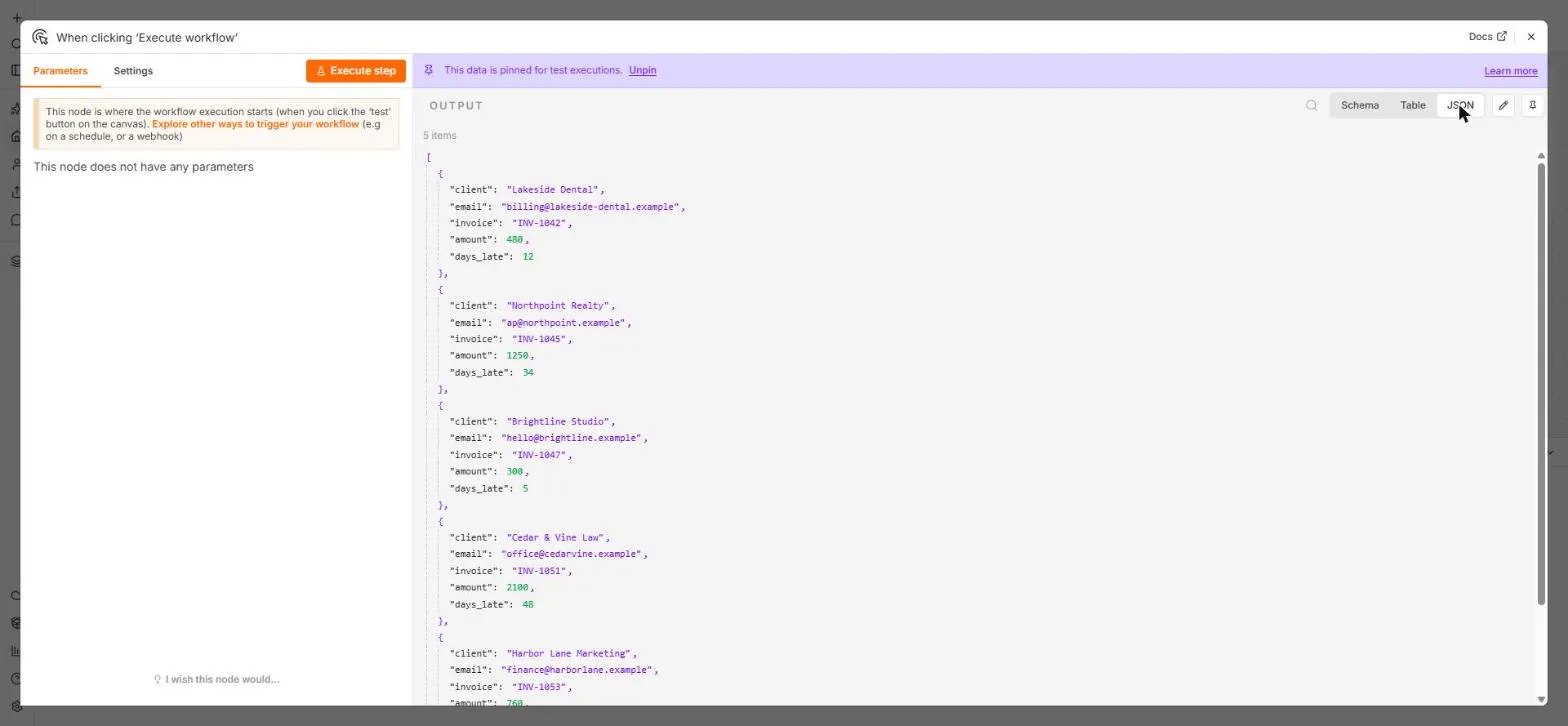This screenshot has height=726, width=1568.
Task: Click the scrollbar down arrow
Action: [x=1541, y=699]
